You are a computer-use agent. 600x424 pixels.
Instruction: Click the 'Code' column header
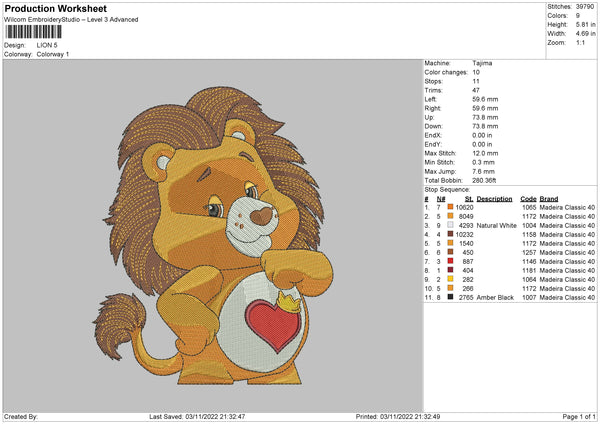point(528,199)
